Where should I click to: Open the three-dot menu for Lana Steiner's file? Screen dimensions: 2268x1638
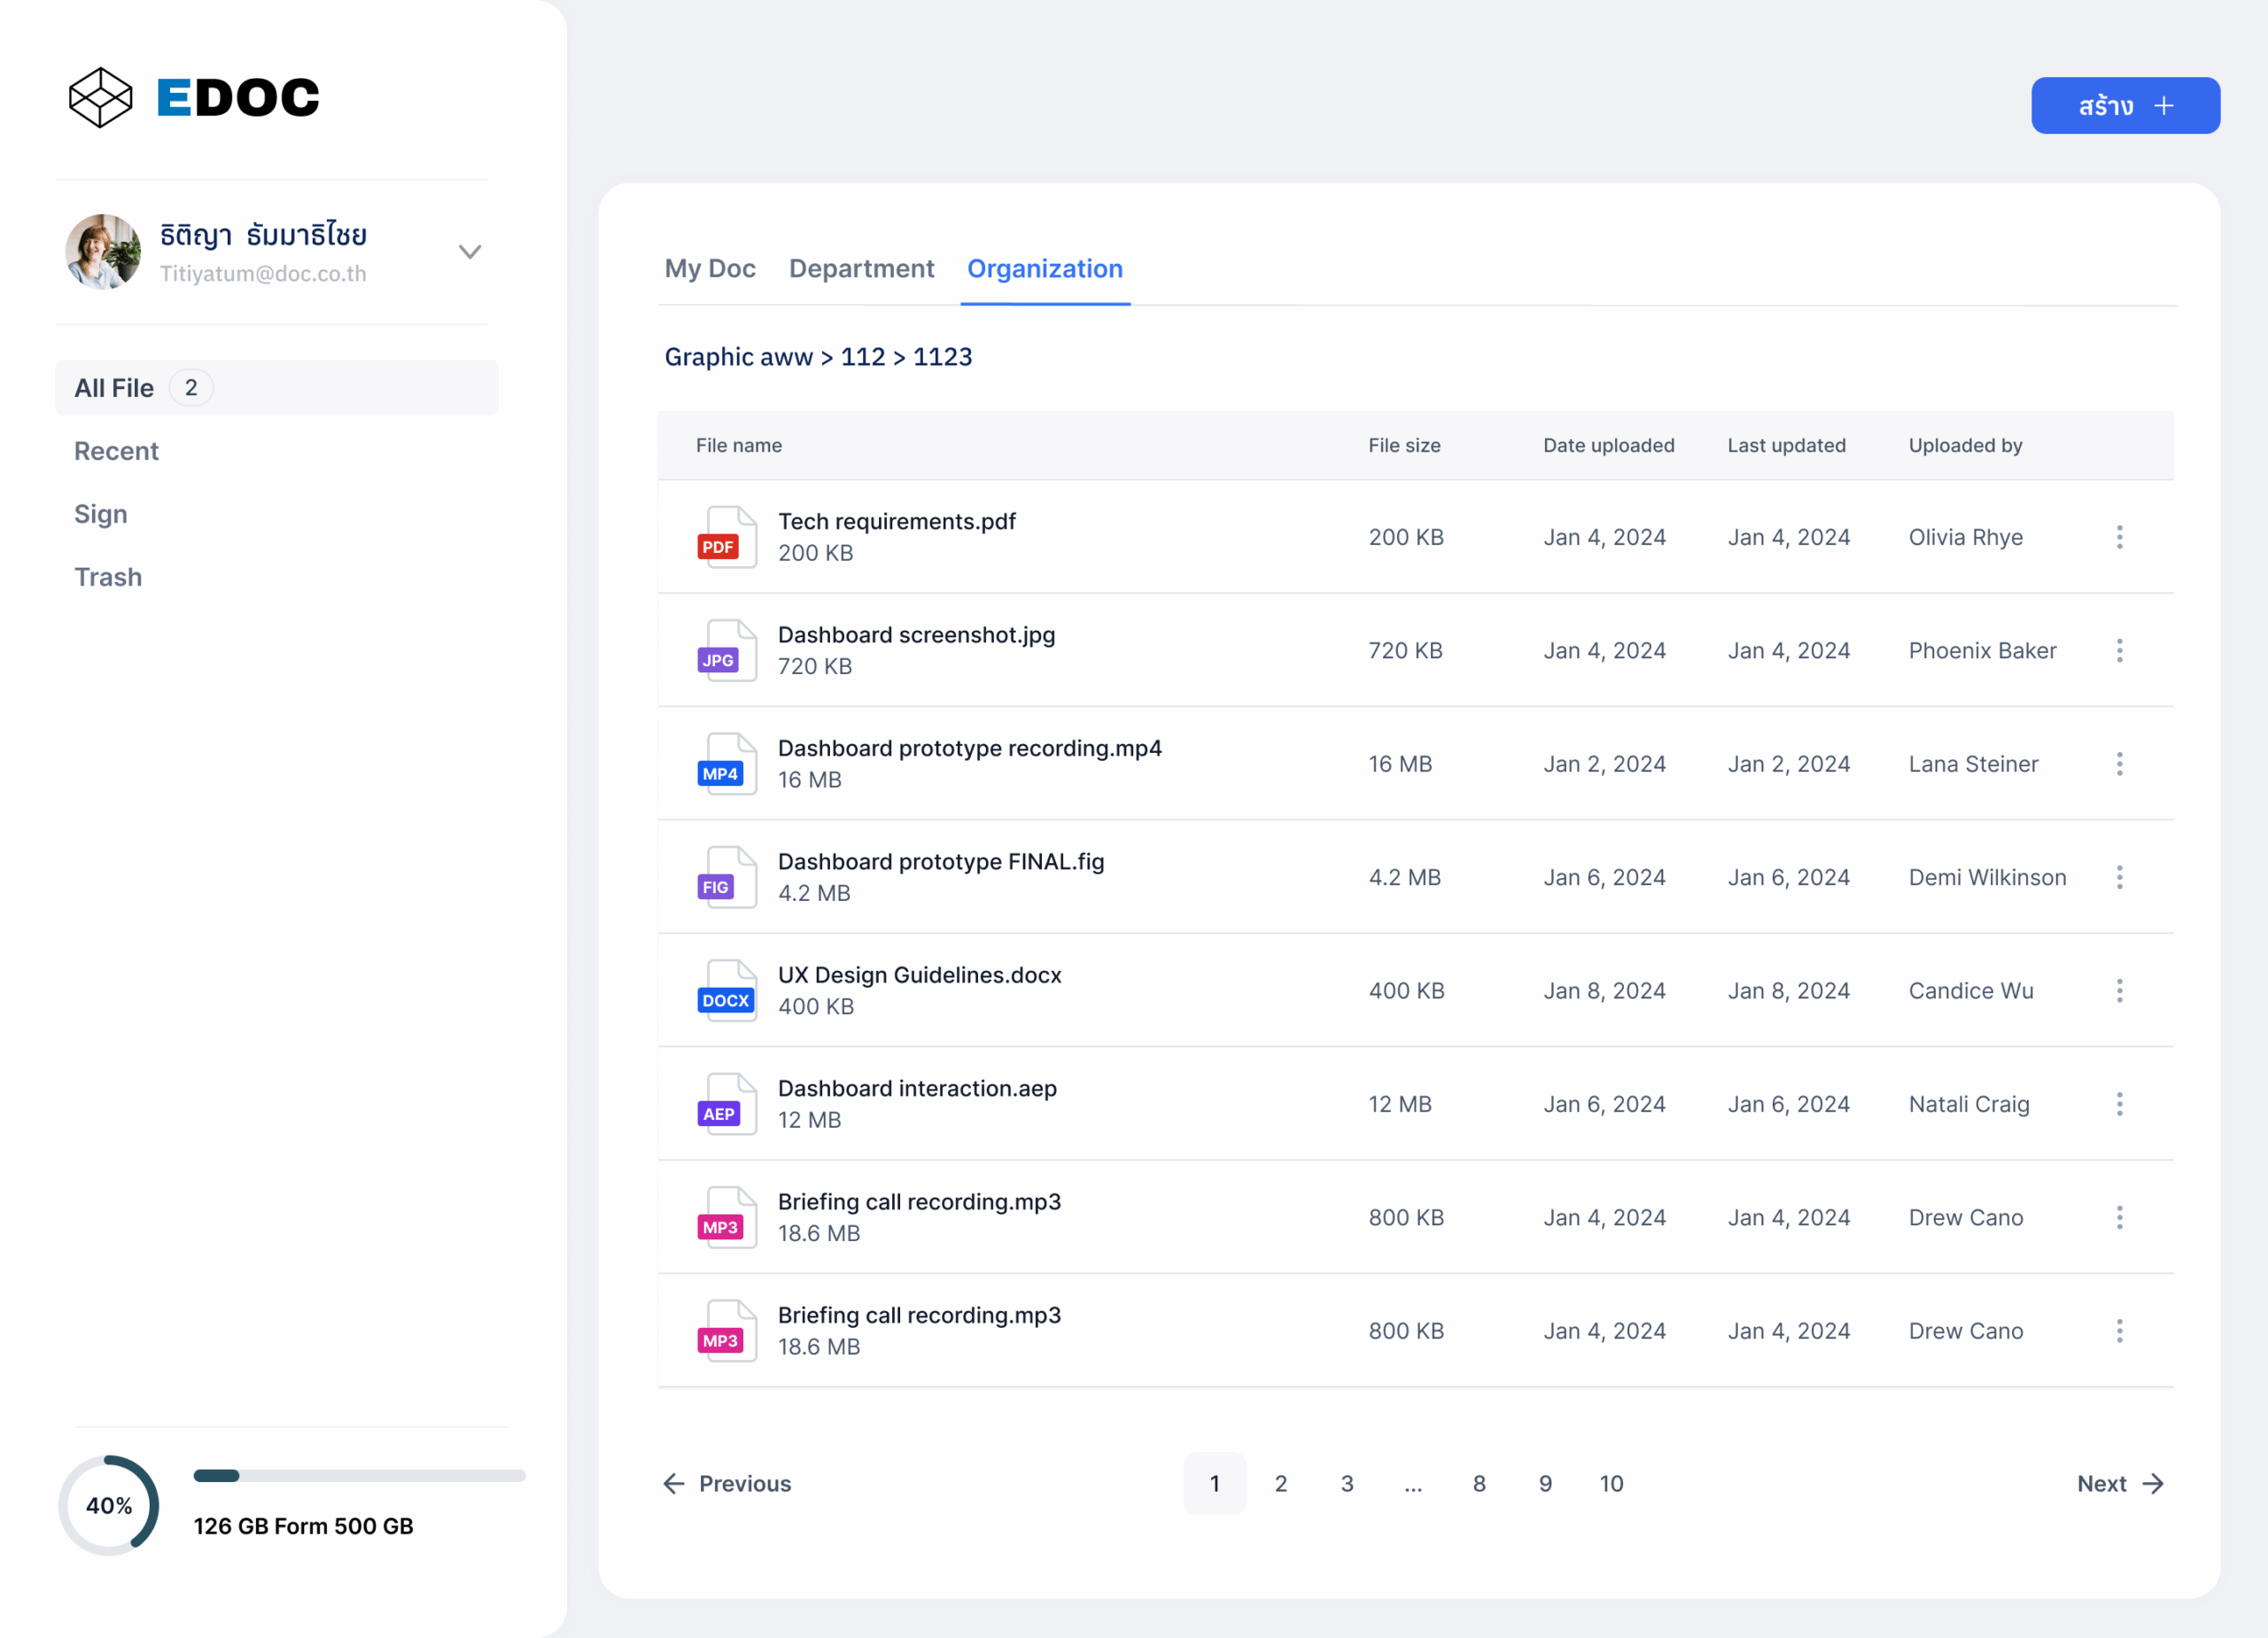tap(2119, 764)
